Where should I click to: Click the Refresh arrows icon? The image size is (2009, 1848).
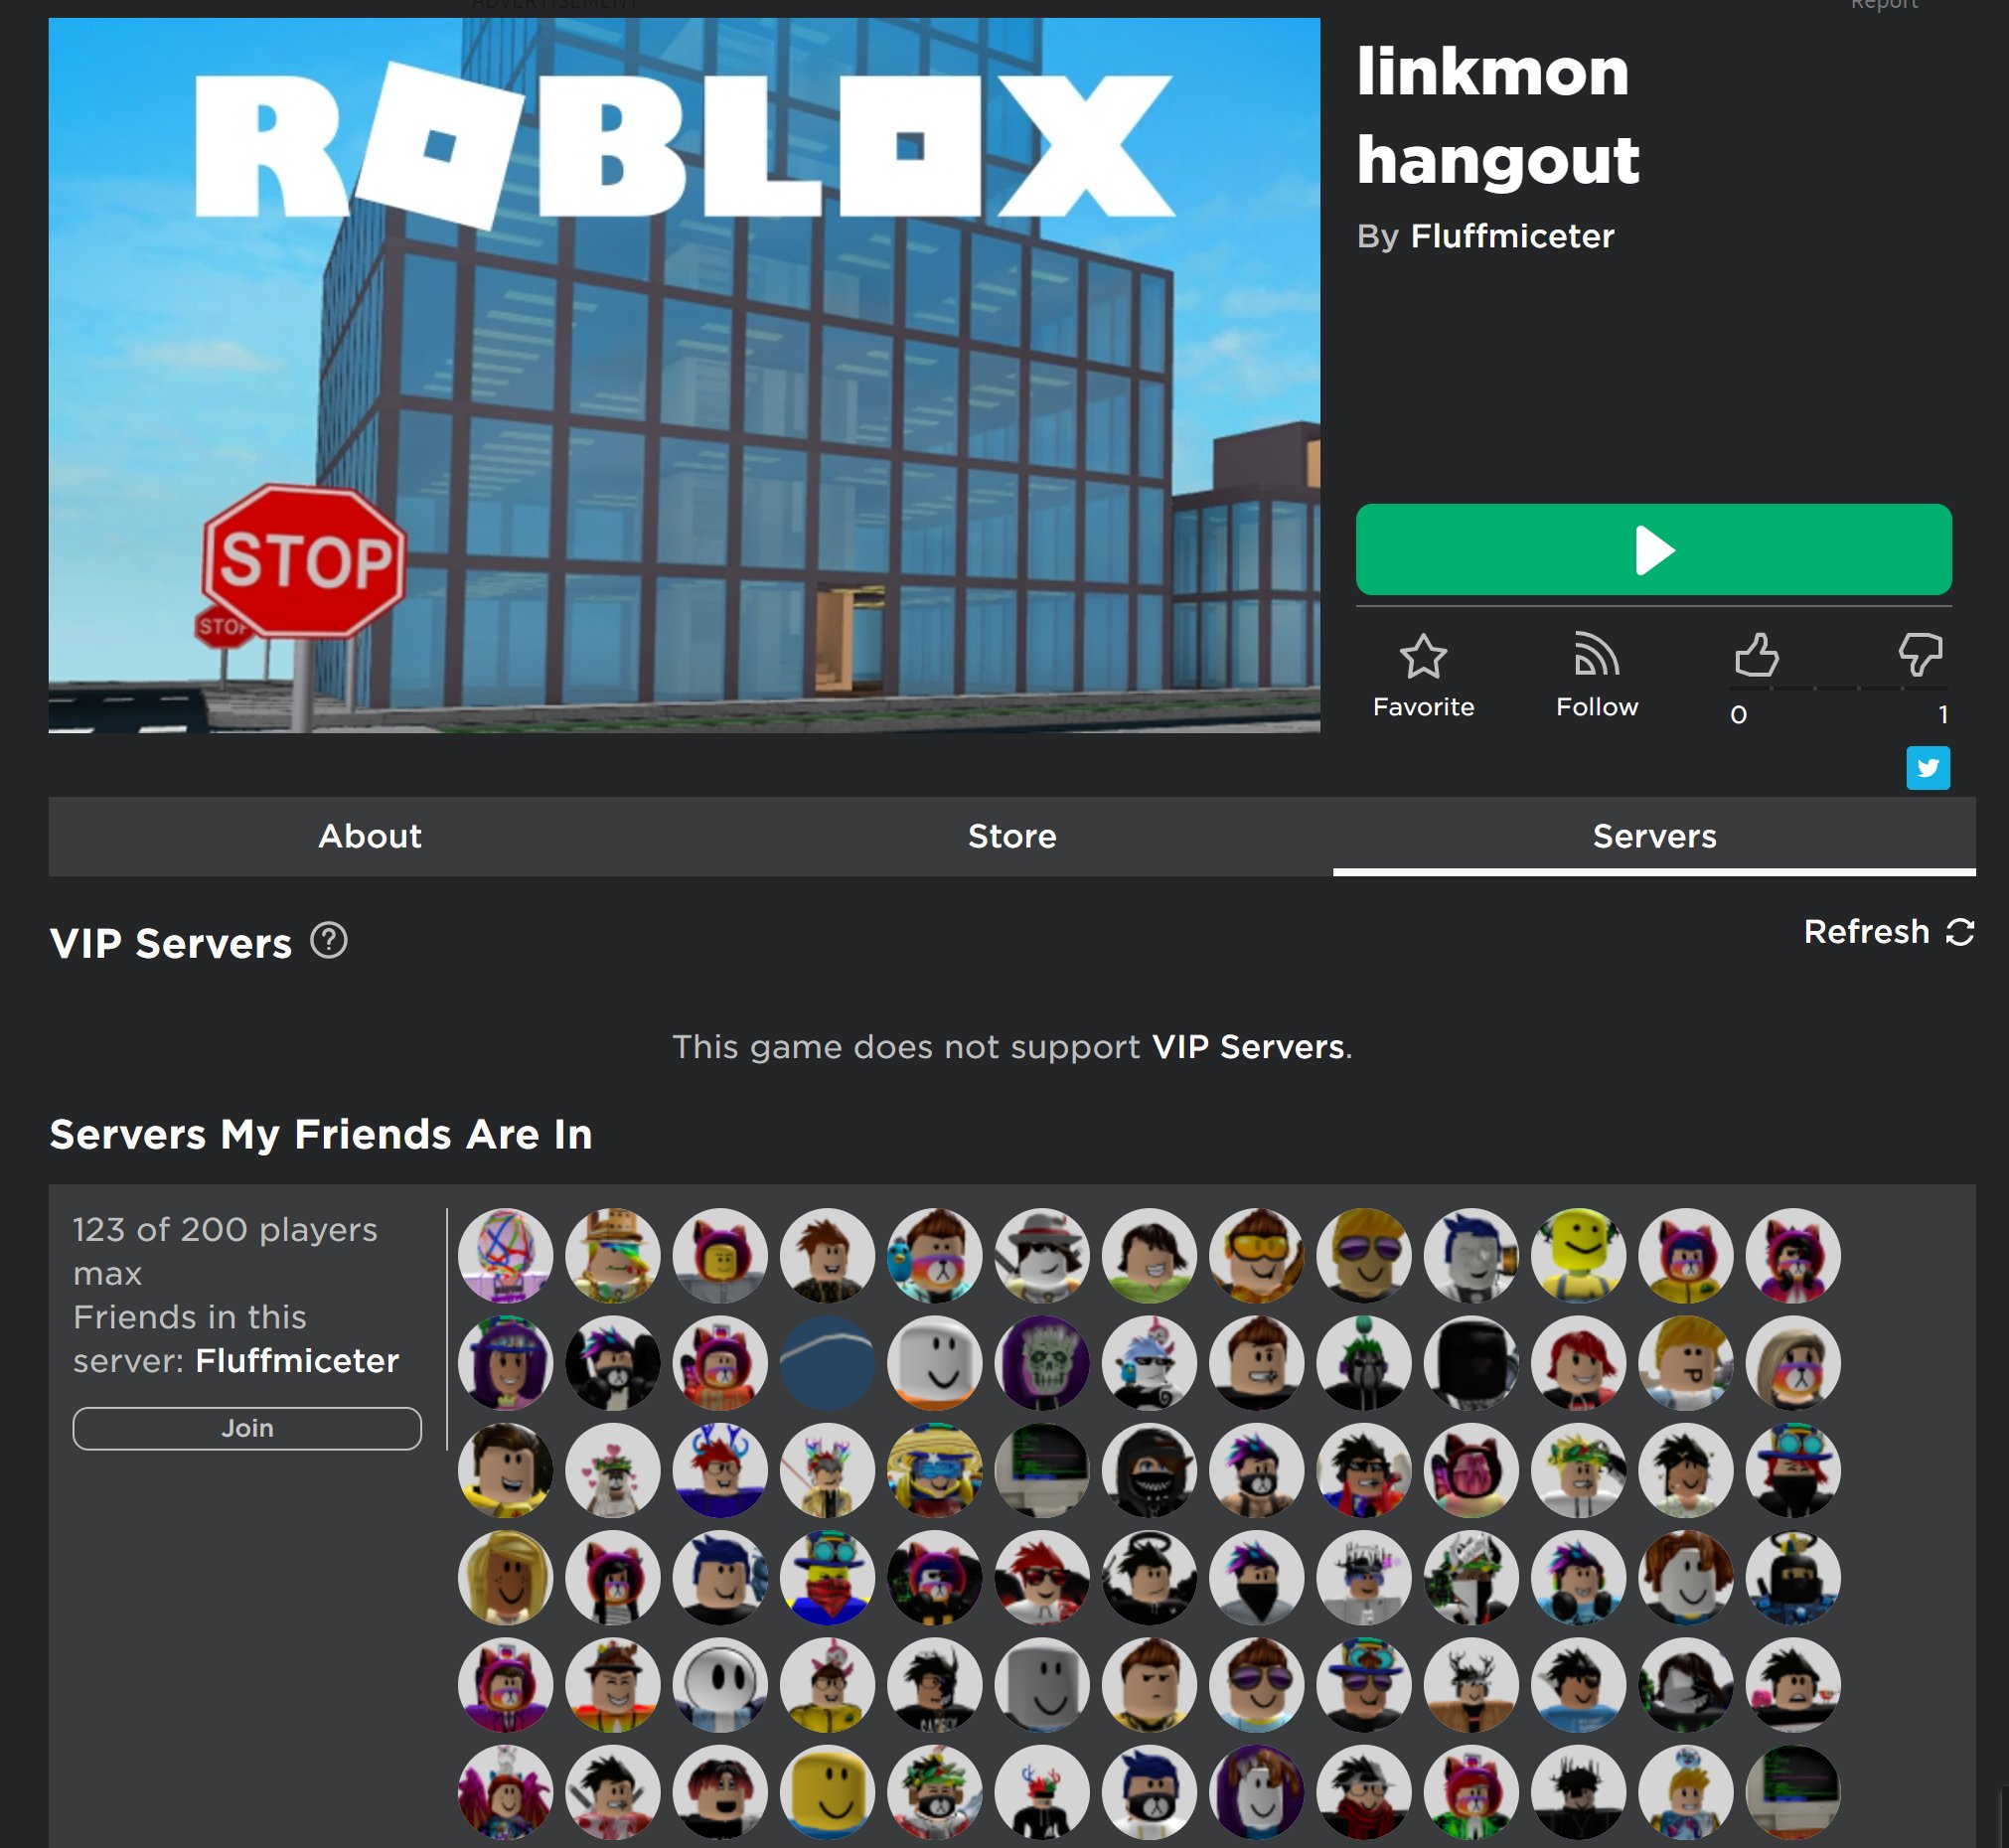1960,932
